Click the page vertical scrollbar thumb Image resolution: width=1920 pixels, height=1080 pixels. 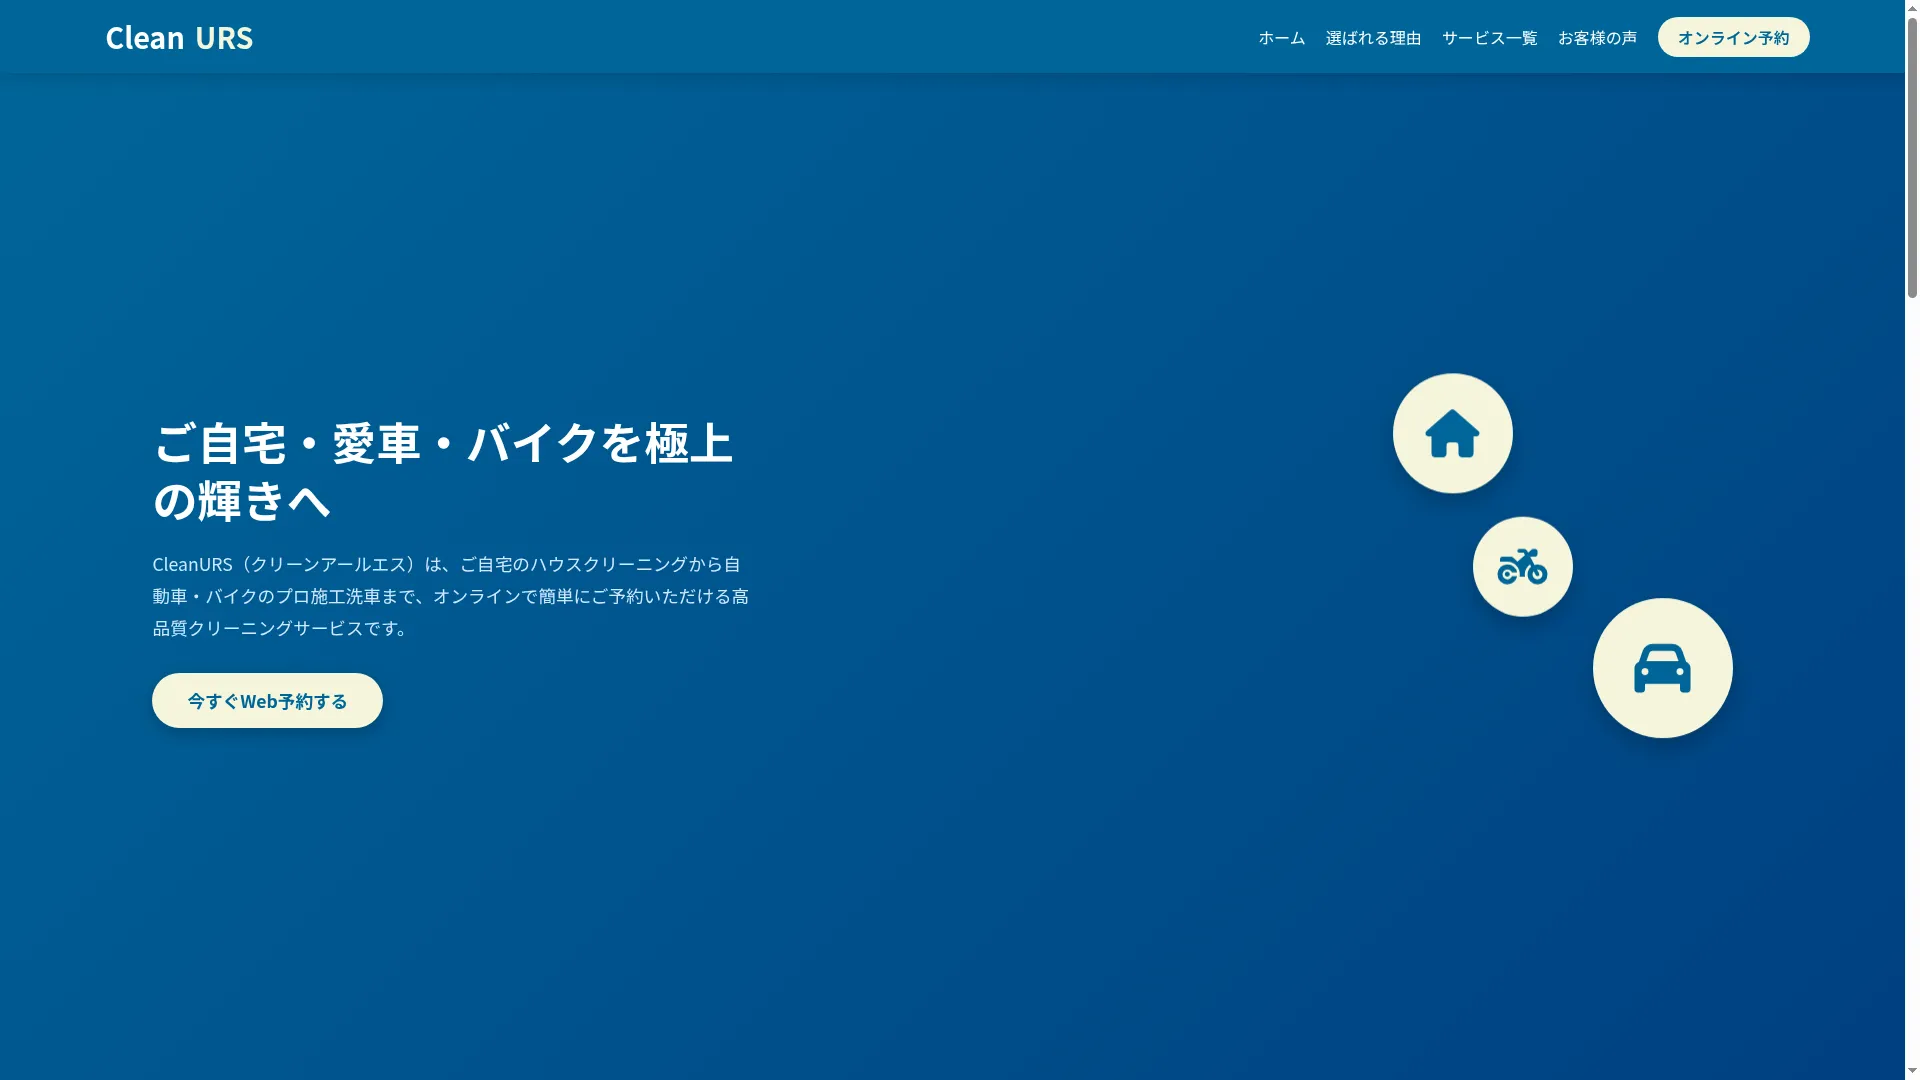click(1912, 156)
